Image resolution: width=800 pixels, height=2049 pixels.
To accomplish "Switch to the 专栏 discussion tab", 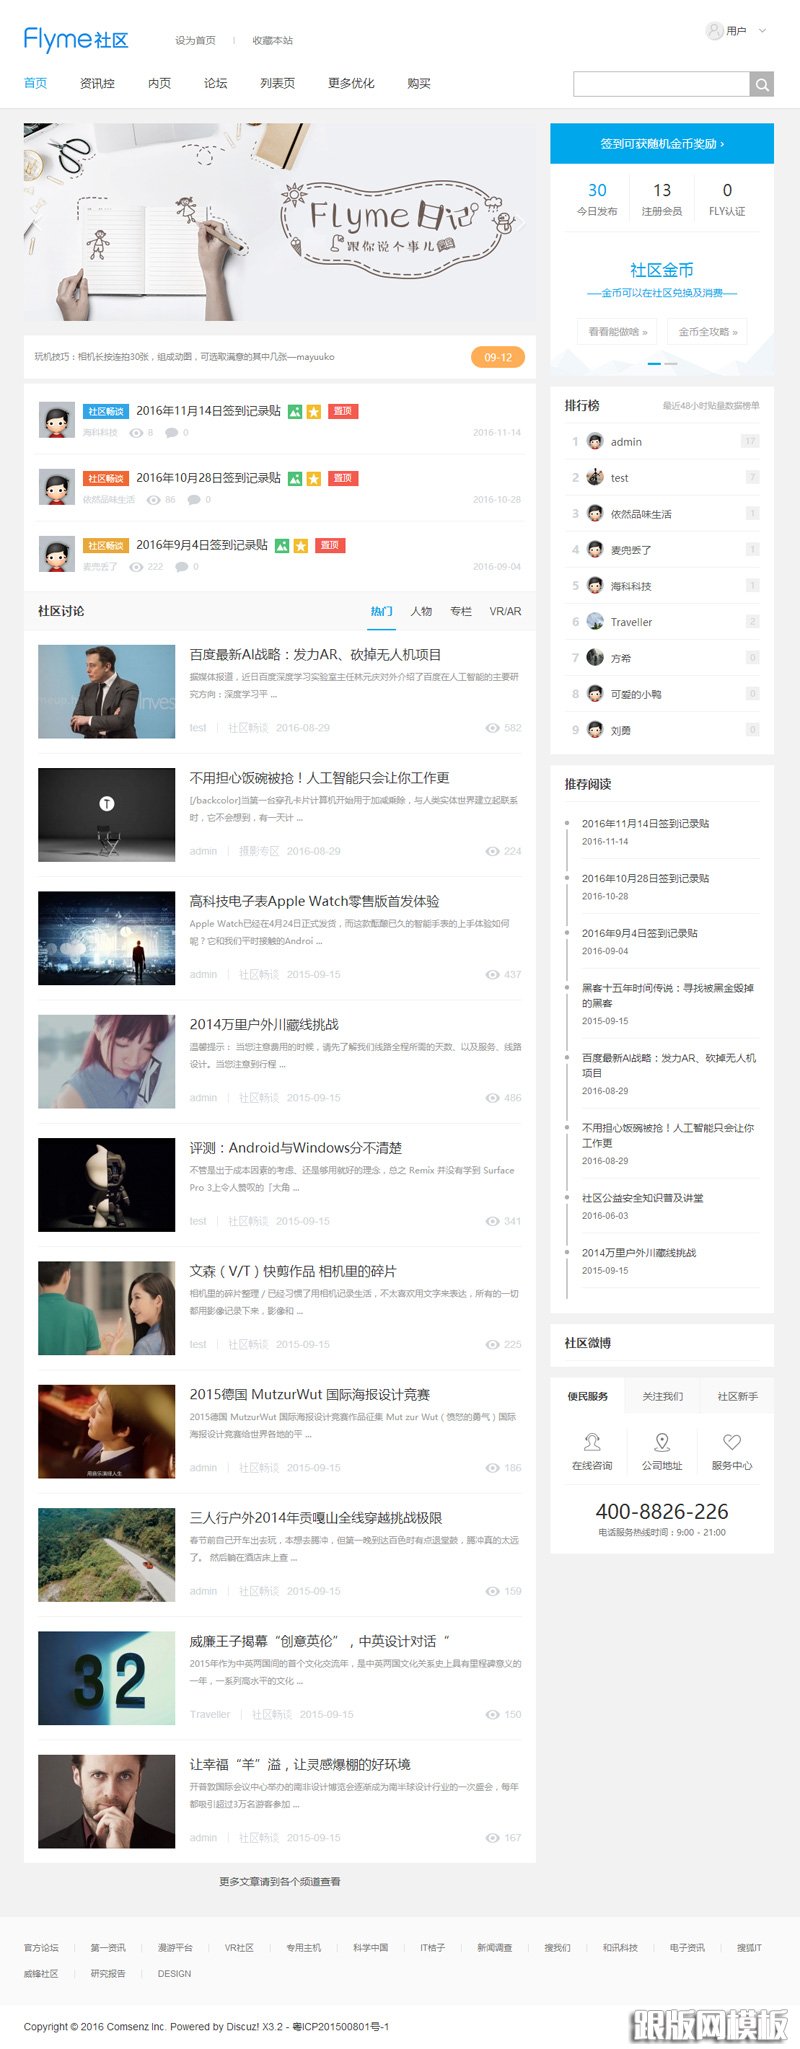I will 461,611.
